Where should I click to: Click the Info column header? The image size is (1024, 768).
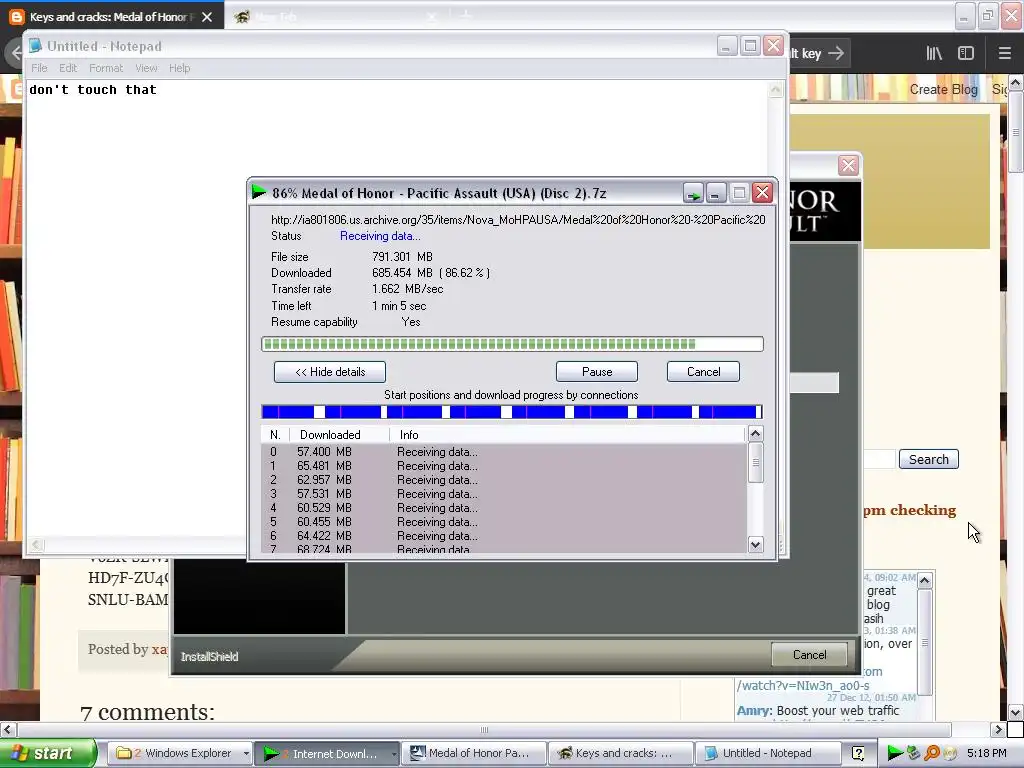point(567,435)
